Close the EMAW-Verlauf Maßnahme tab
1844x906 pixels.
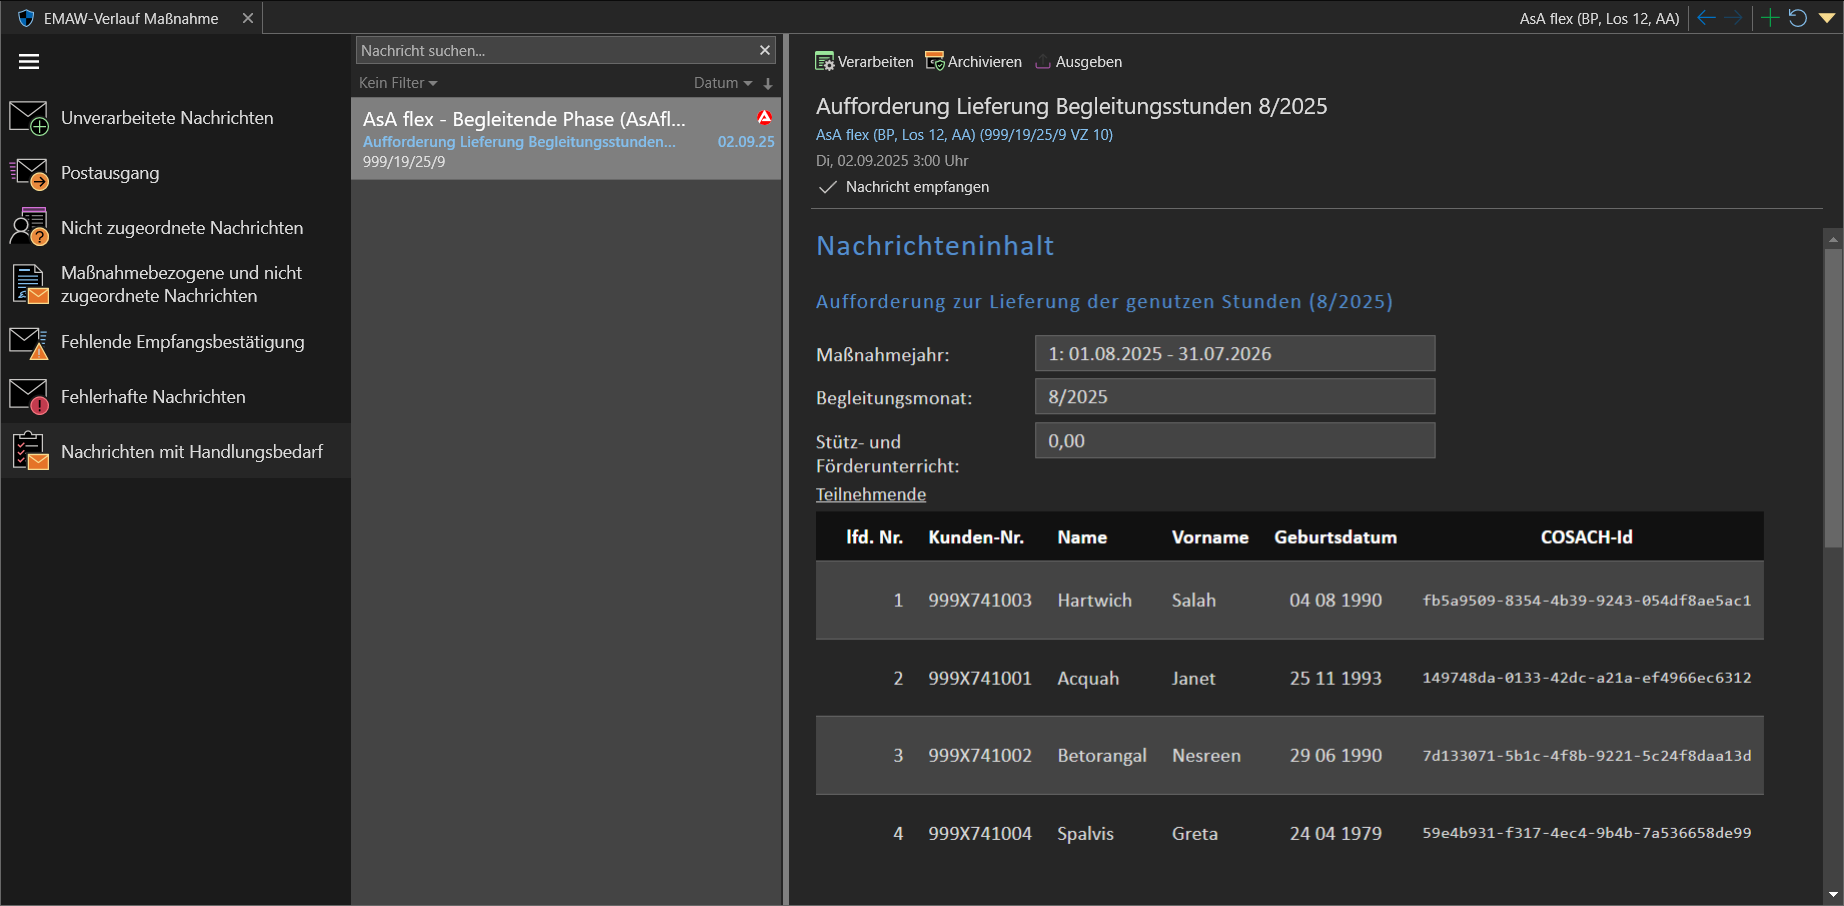[x=248, y=18]
